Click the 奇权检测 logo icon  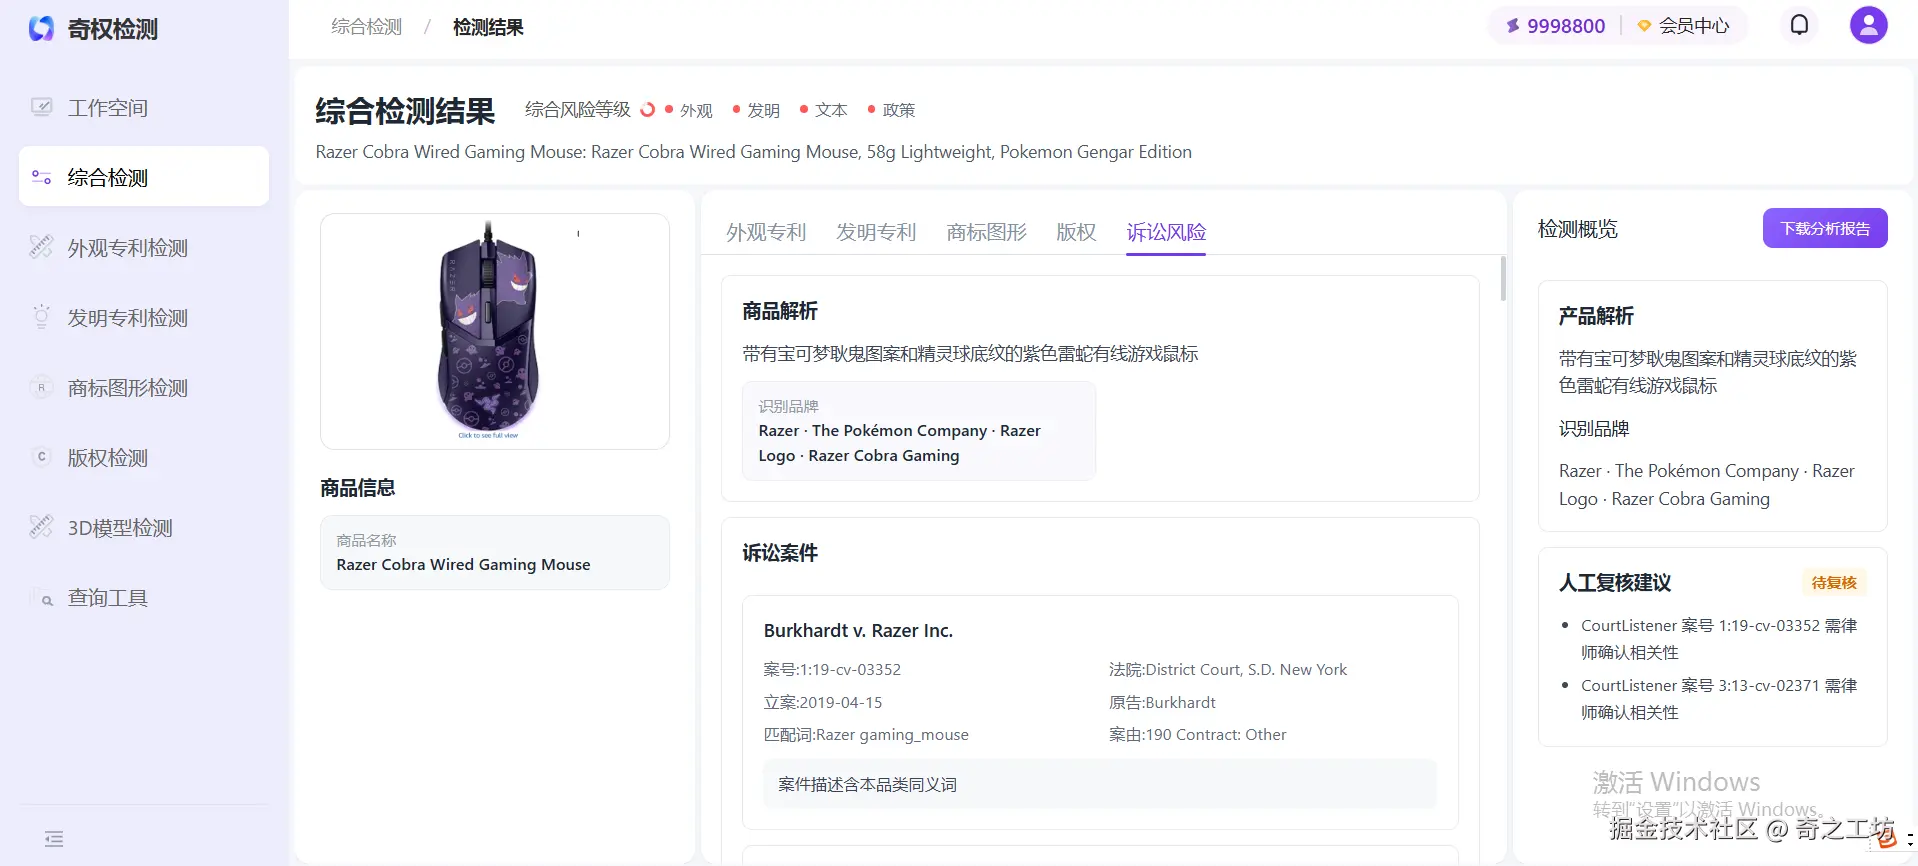[41, 29]
